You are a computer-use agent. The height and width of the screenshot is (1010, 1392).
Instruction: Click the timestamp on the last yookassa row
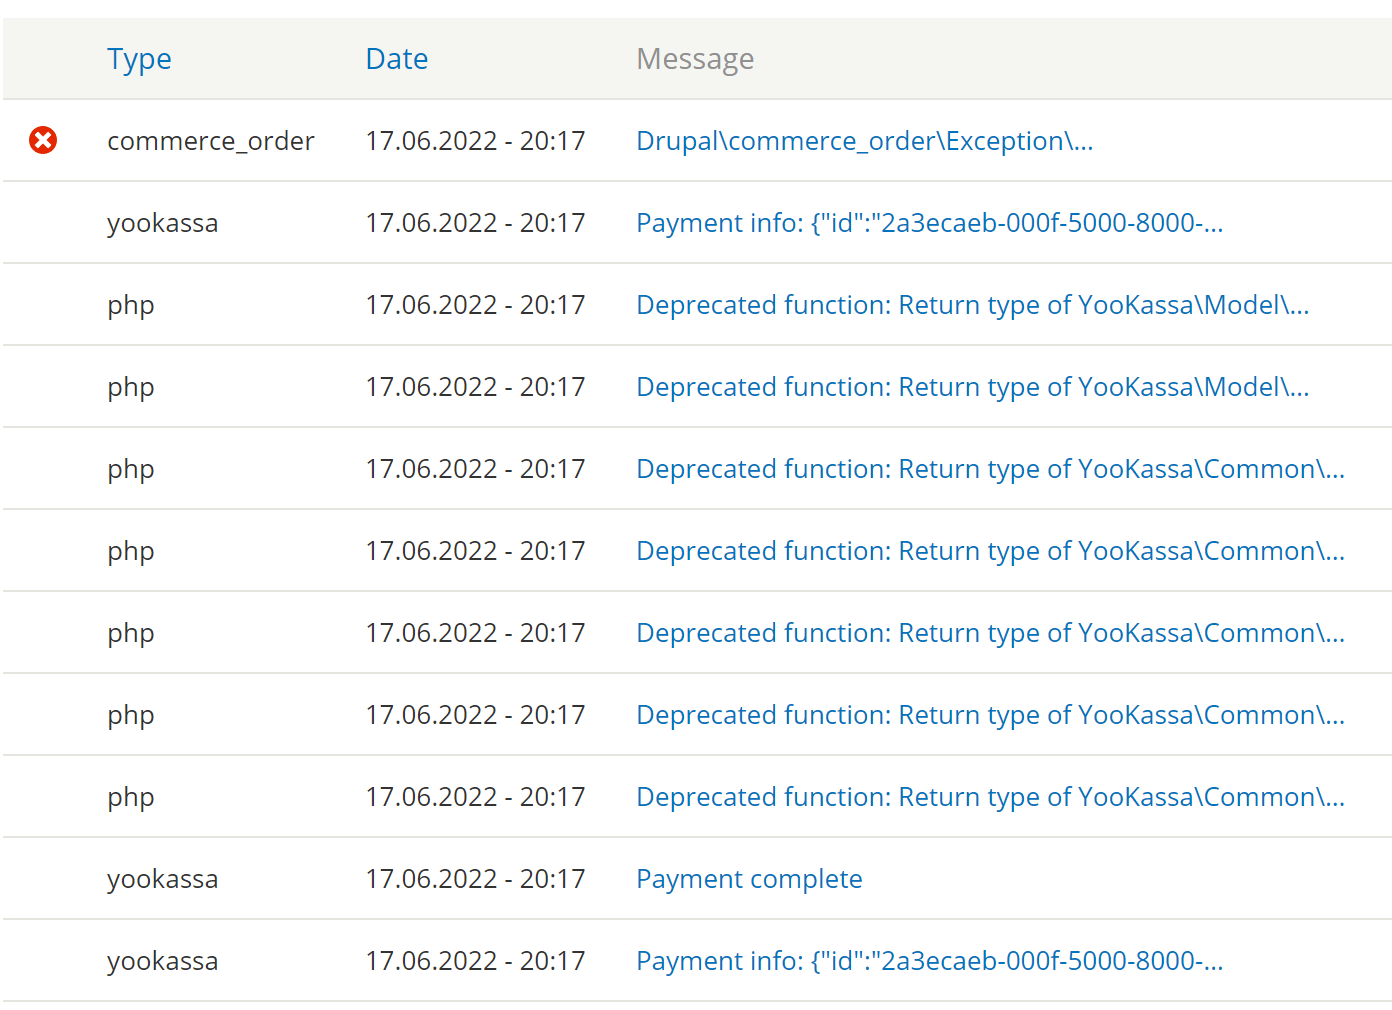[x=475, y=960]
